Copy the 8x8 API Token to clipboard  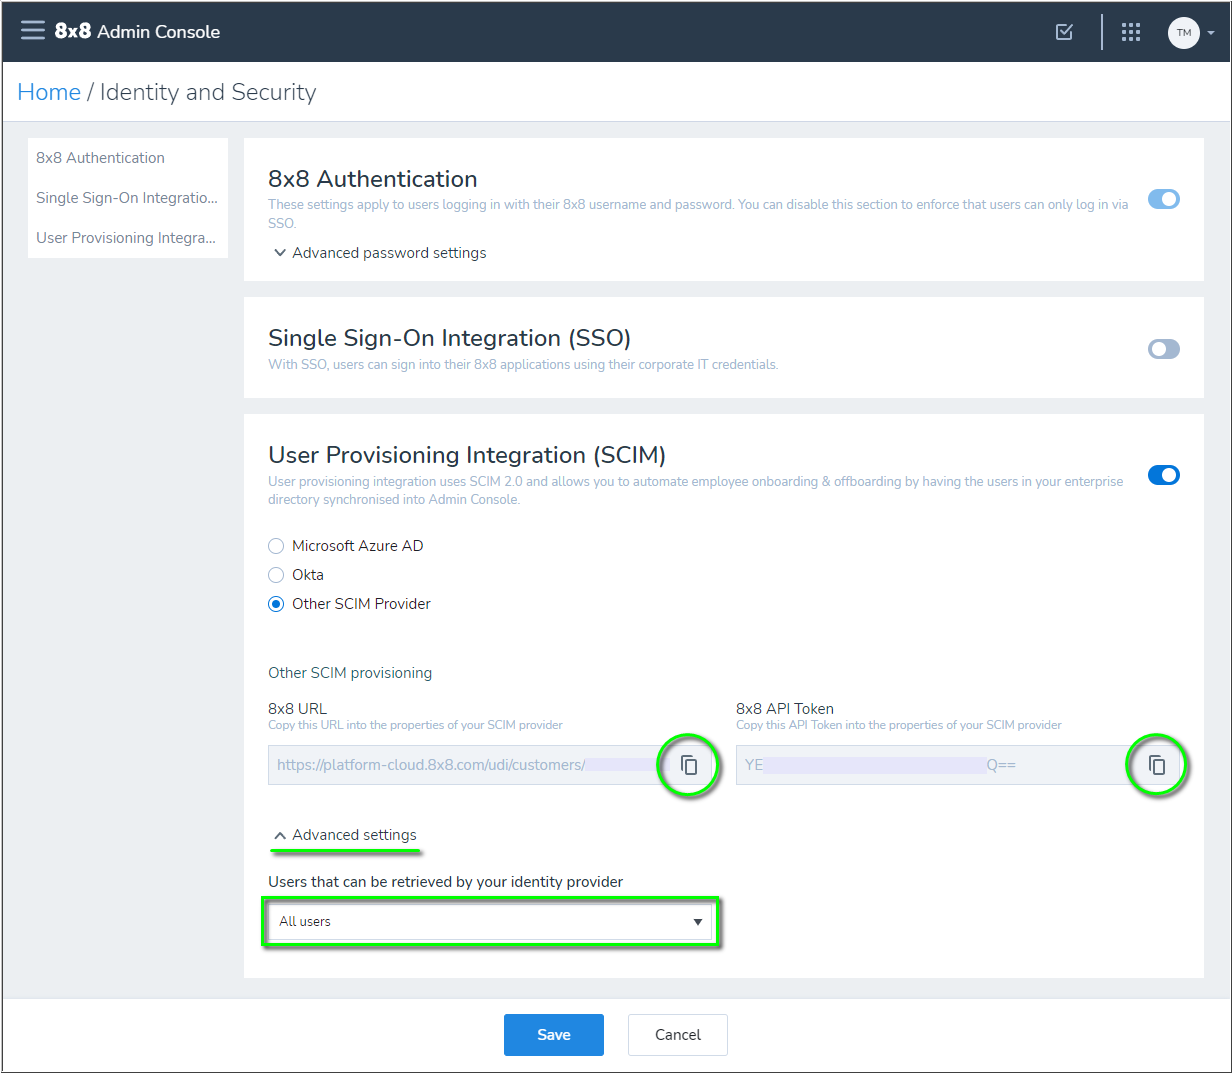click(1157, 765)
